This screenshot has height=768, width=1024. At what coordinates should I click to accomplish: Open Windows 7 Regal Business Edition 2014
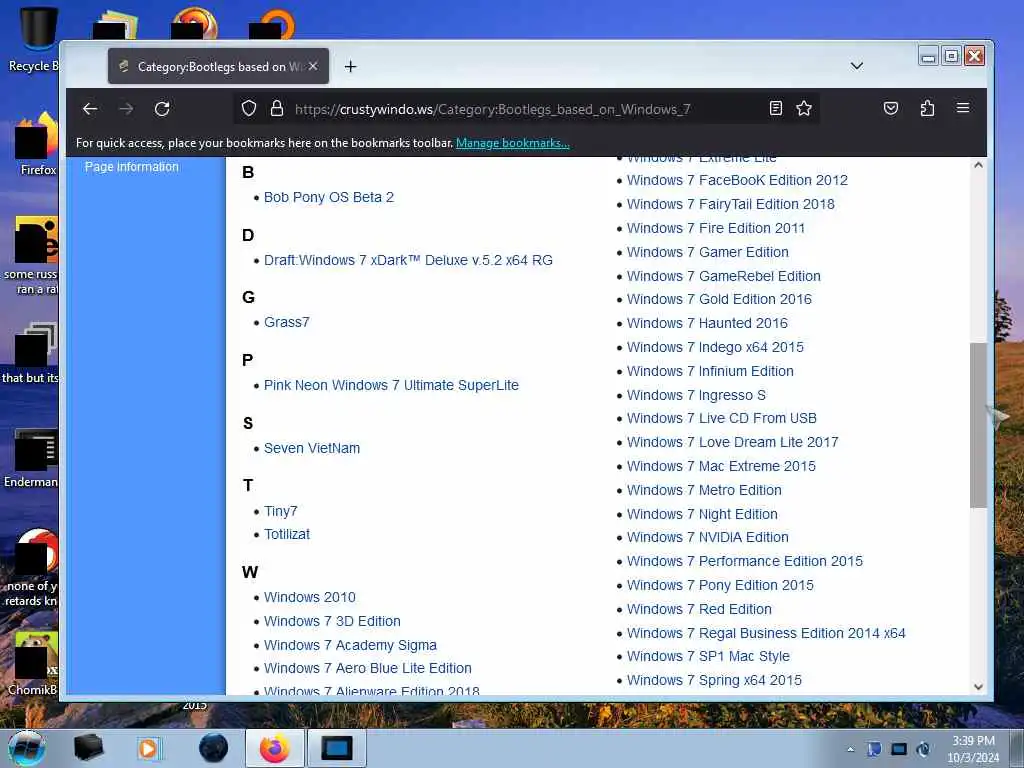(766, 633)
